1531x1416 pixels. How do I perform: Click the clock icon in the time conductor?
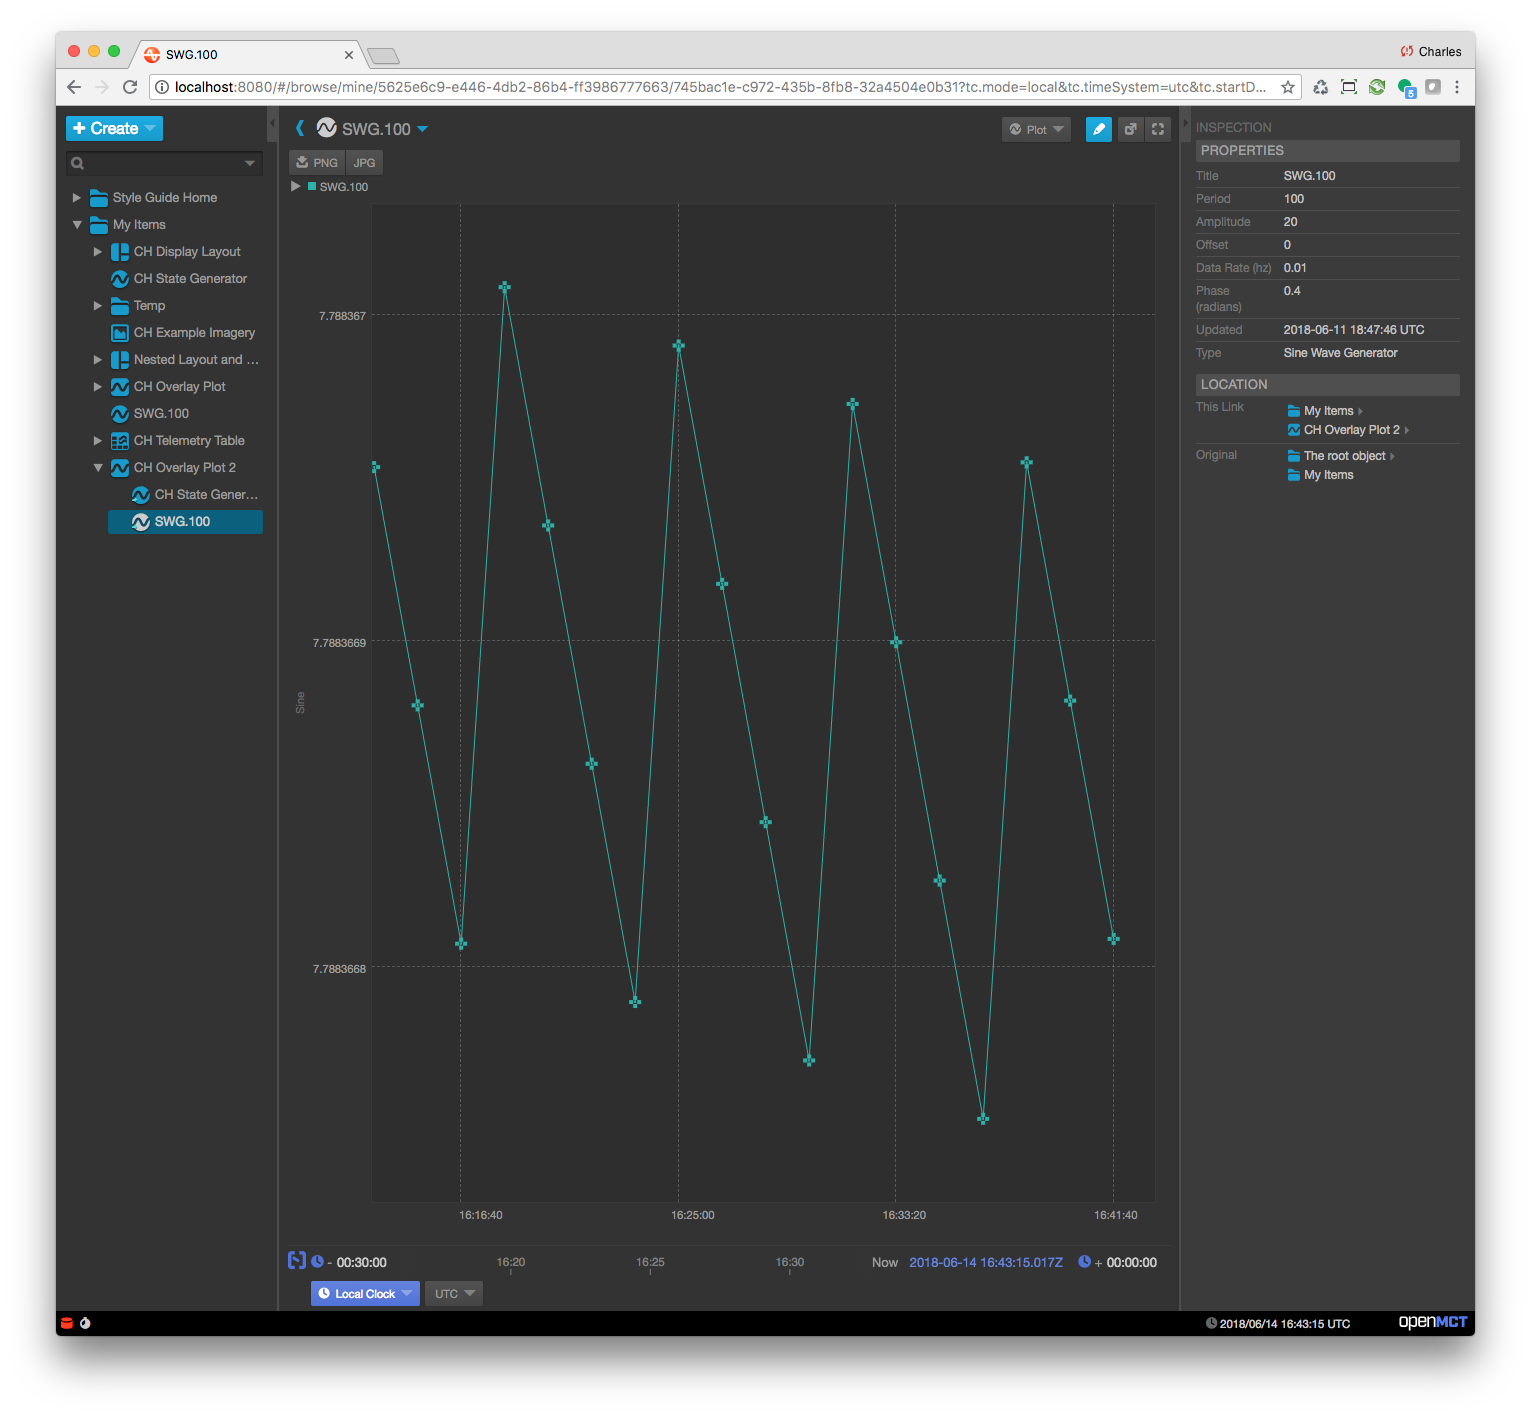[x=318, y=1261]
